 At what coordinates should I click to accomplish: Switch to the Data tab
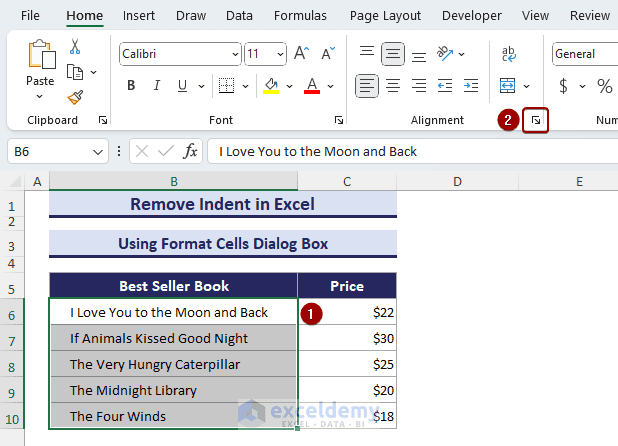pos(239,15)
